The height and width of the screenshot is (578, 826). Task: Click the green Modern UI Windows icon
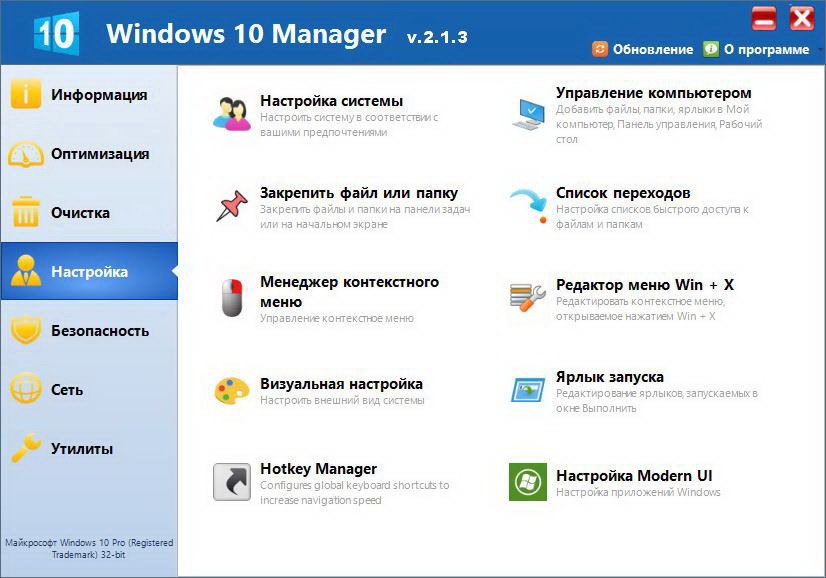tap(527, 482)
